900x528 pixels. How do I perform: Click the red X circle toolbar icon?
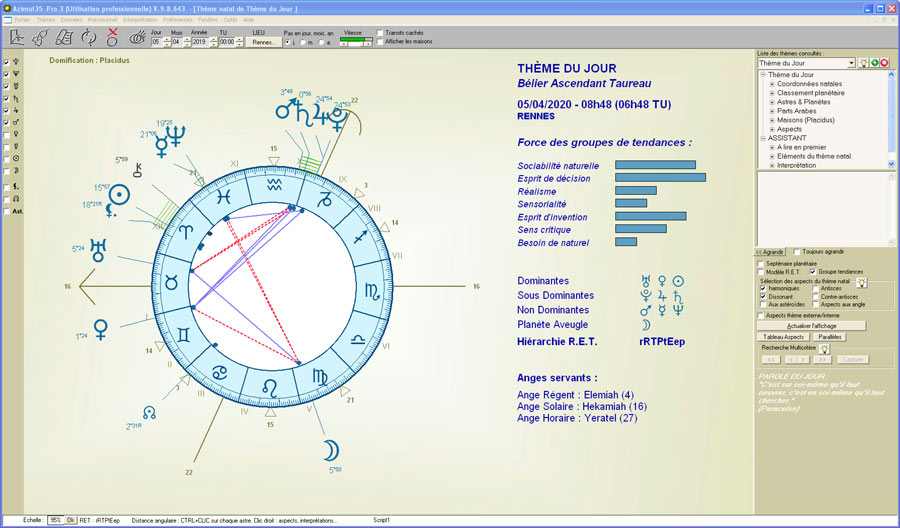coord(113,38)
